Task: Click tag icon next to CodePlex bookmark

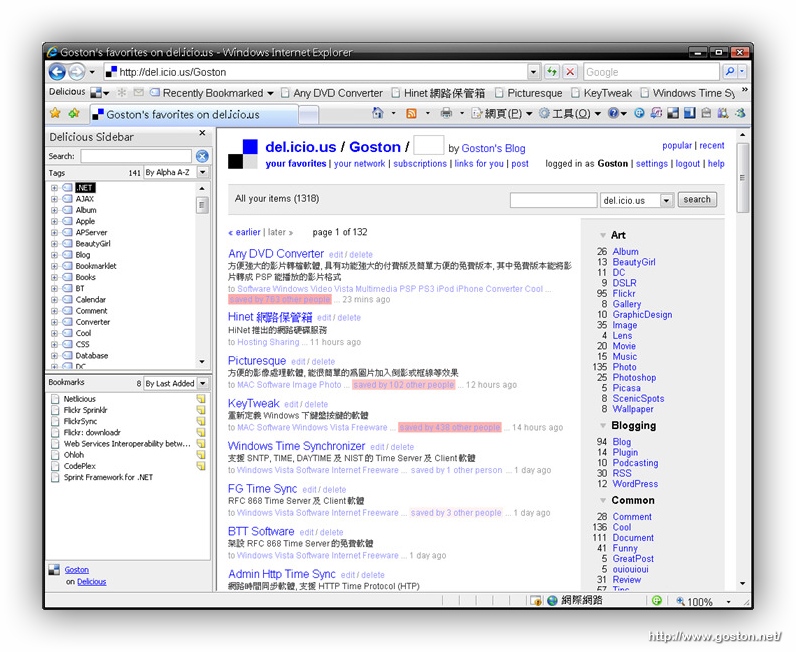Action: pyautogui.click(x=201, y=466)
